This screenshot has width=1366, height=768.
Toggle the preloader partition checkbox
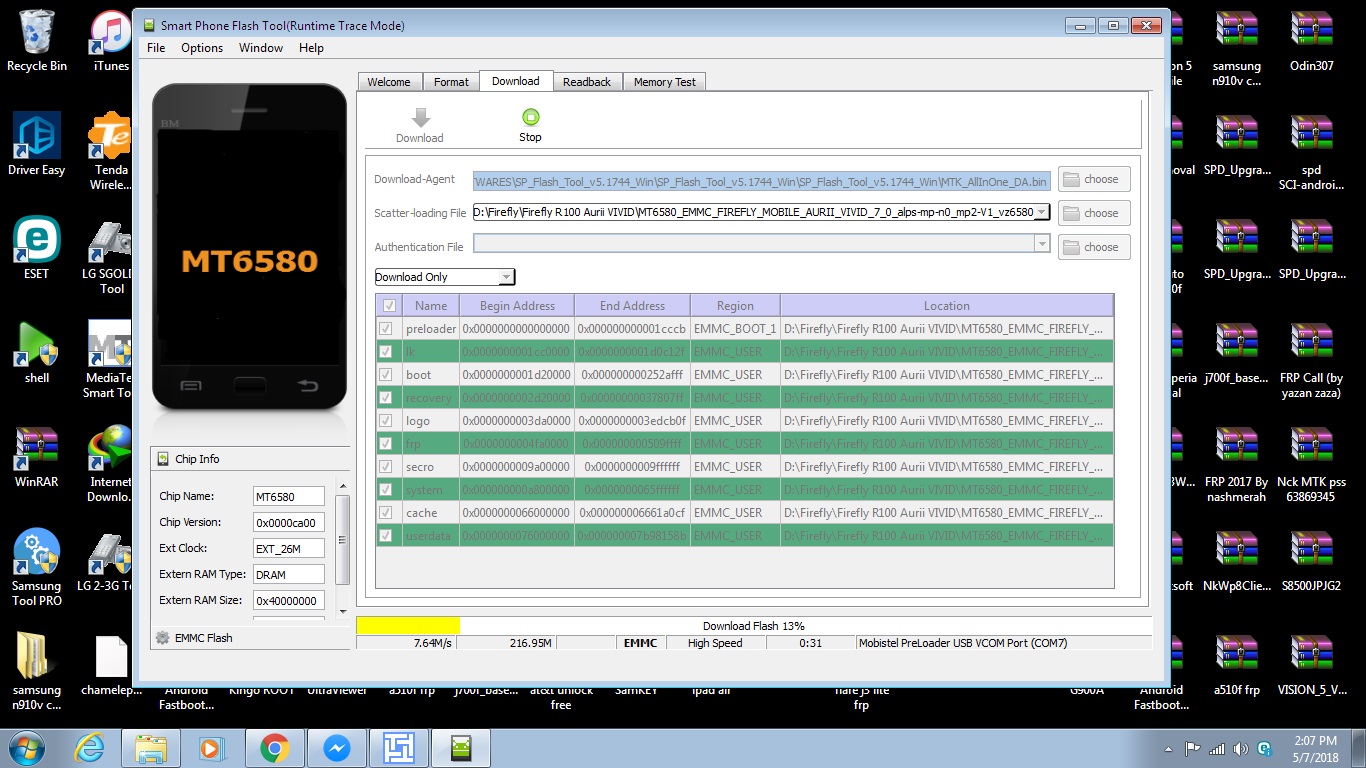tap(385, 329)
